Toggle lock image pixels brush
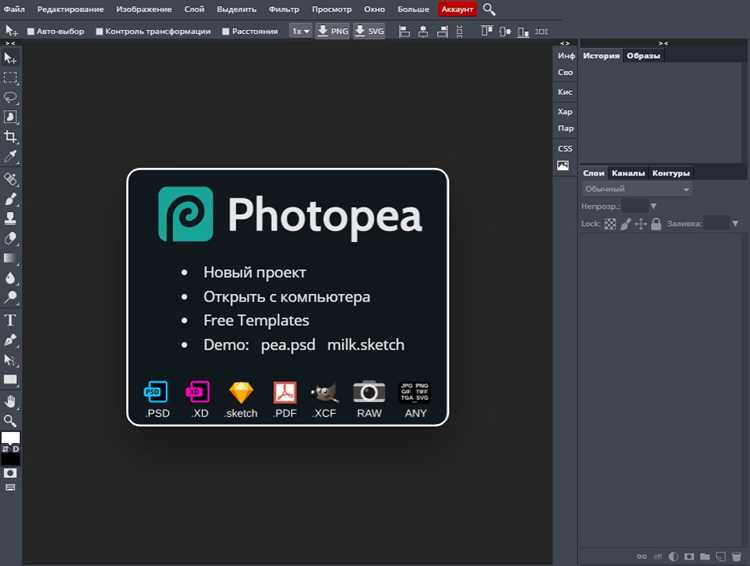Screen dimensions: 750x566 point(626,224)
